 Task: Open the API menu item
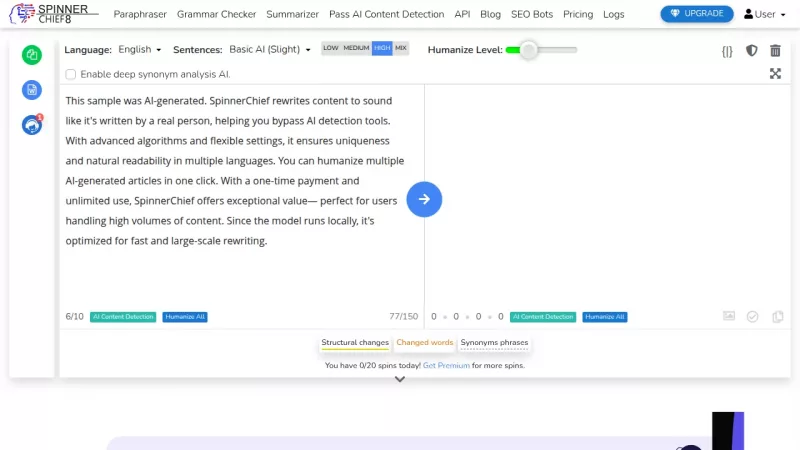462,14
